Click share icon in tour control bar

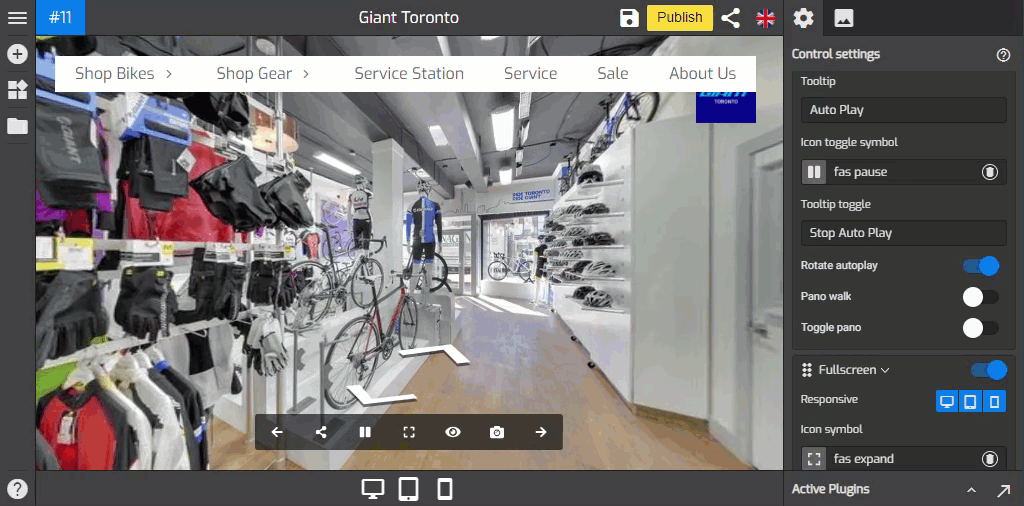point(321,432)
